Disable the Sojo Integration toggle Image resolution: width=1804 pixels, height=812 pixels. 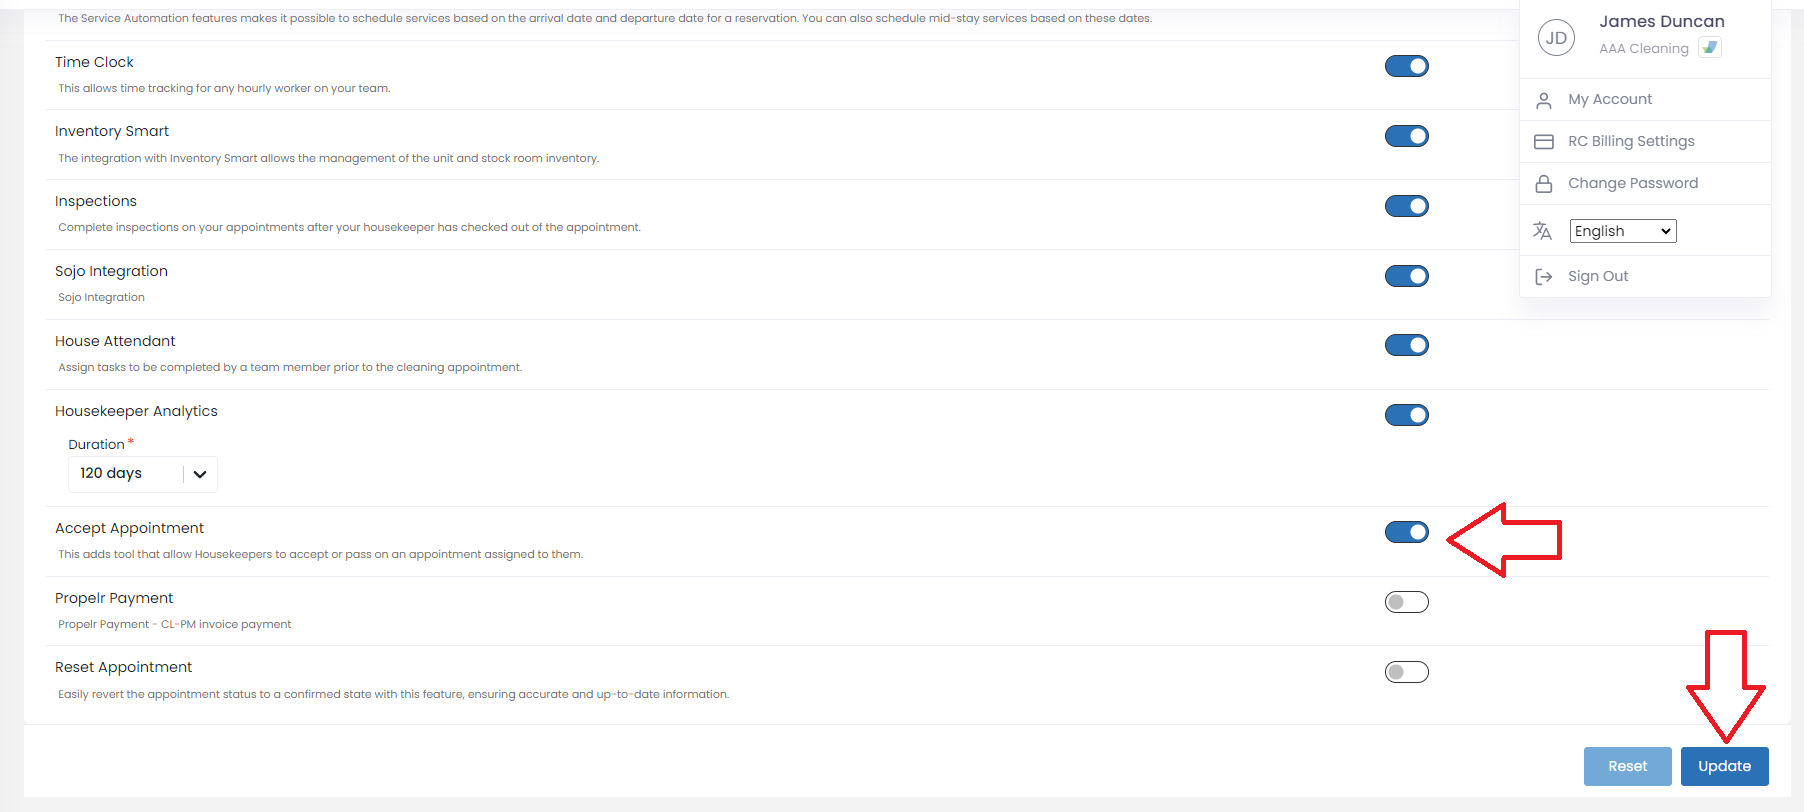pyautogui.click(x=1406, y=276)
